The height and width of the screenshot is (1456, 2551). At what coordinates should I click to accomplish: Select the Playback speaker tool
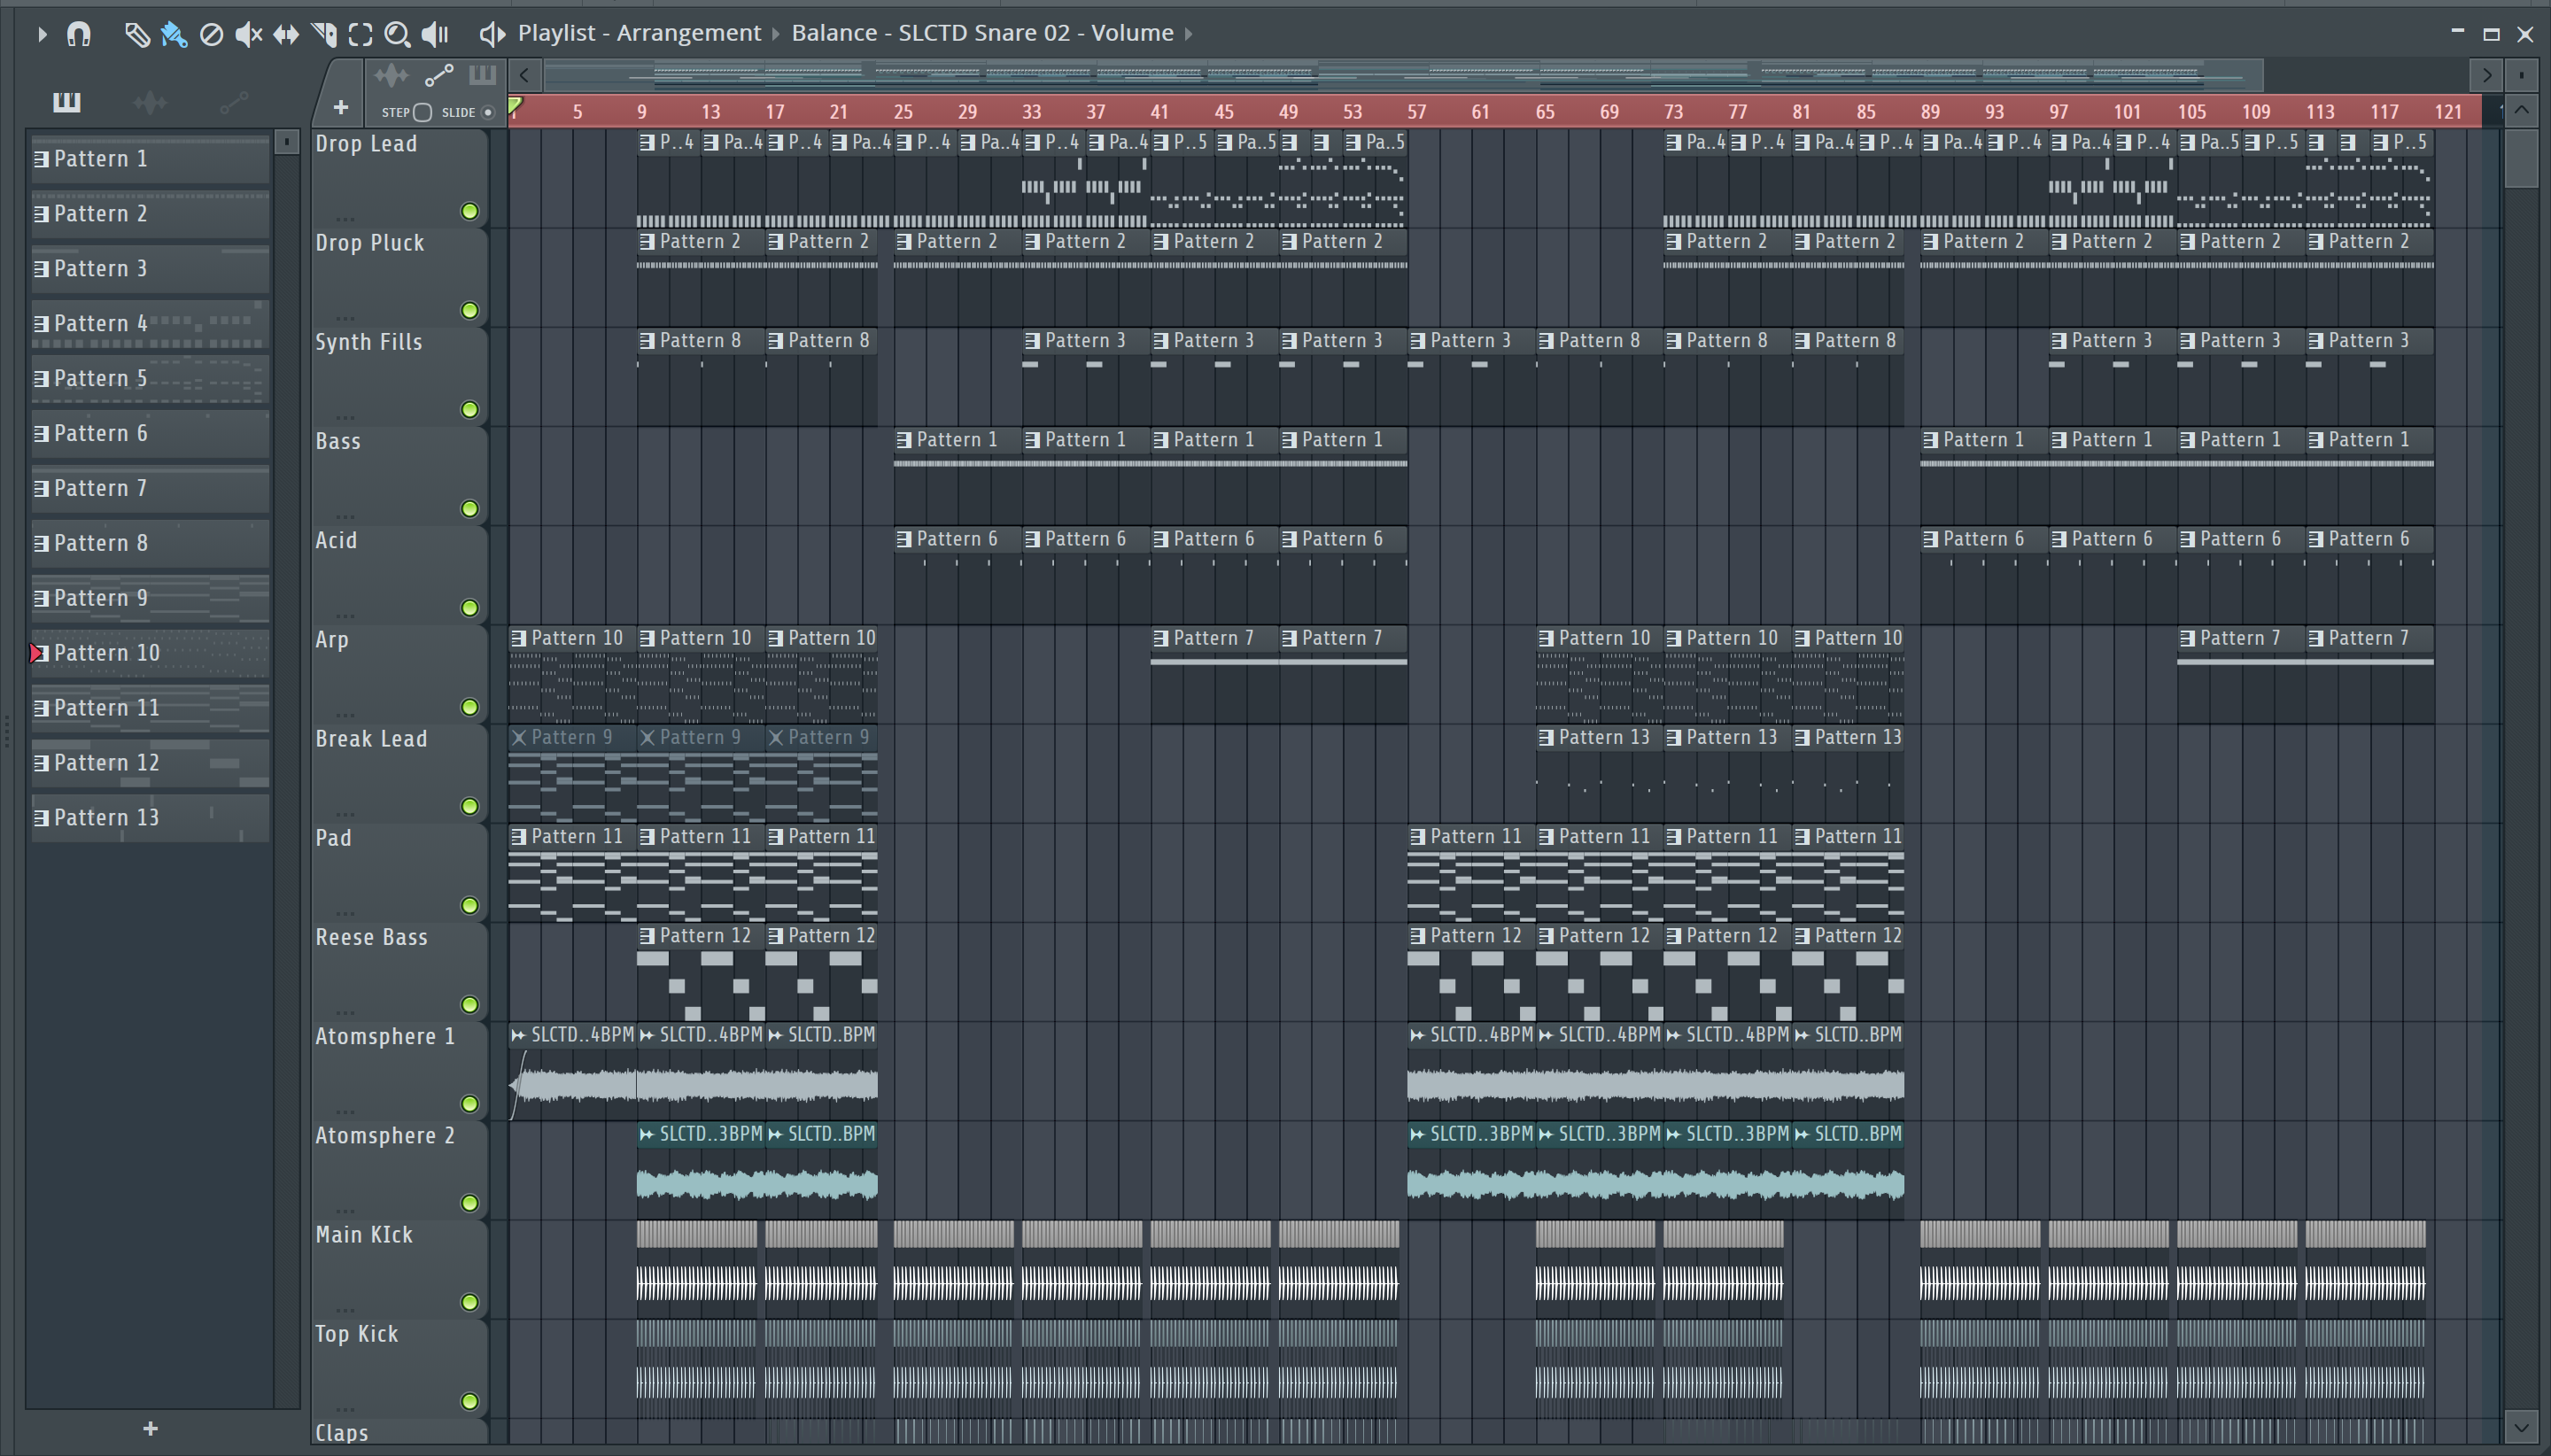point(435,35)
